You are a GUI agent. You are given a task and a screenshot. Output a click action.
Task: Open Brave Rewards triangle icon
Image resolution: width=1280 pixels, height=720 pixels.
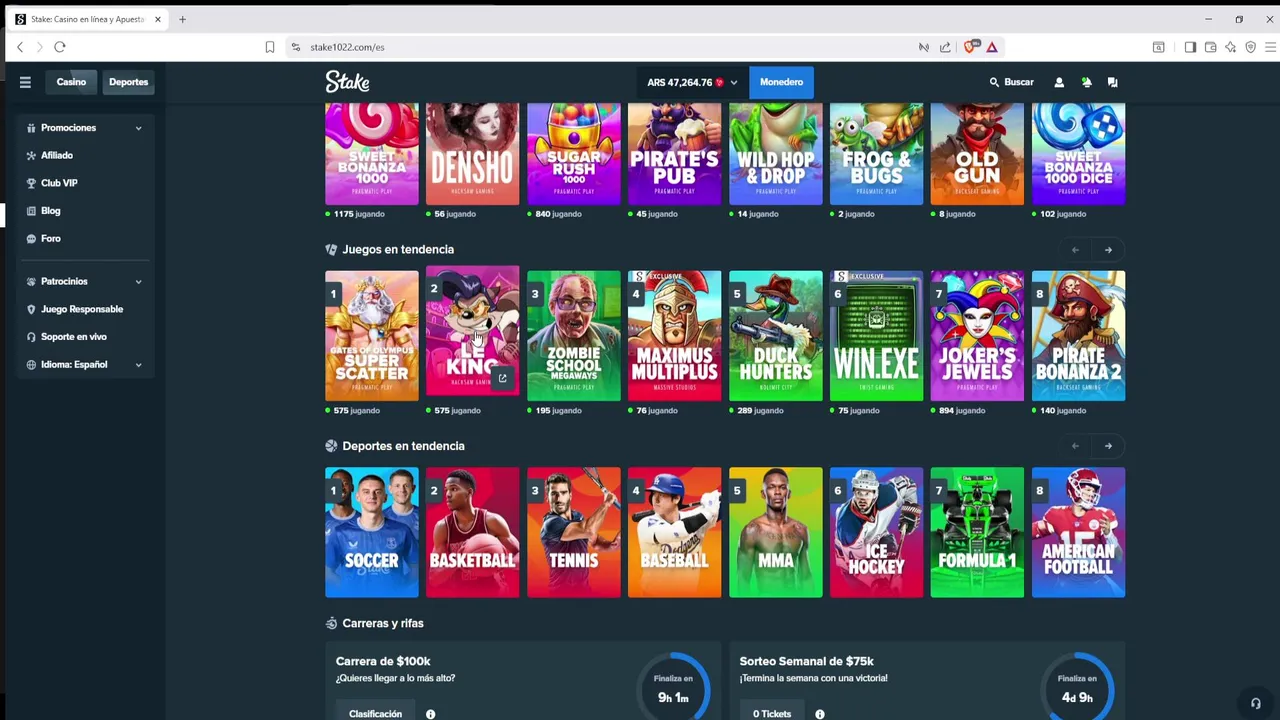tap(992, 47)
